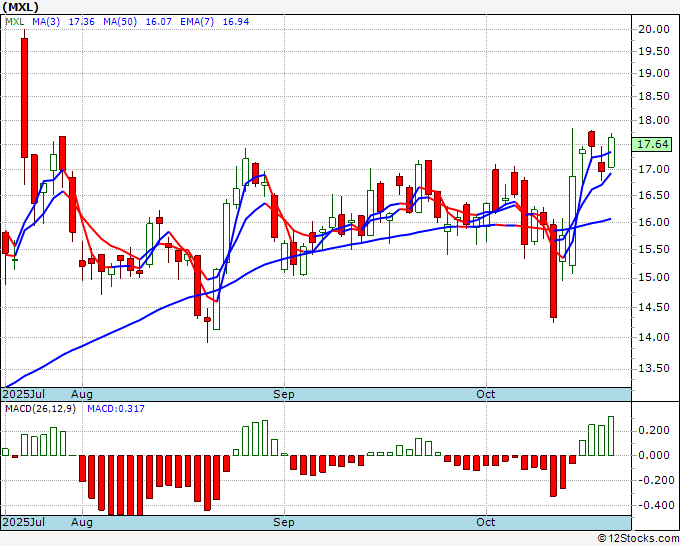Click the (MXL) chart title
This screenshot has width=680, height=546.
pos(20,7)
